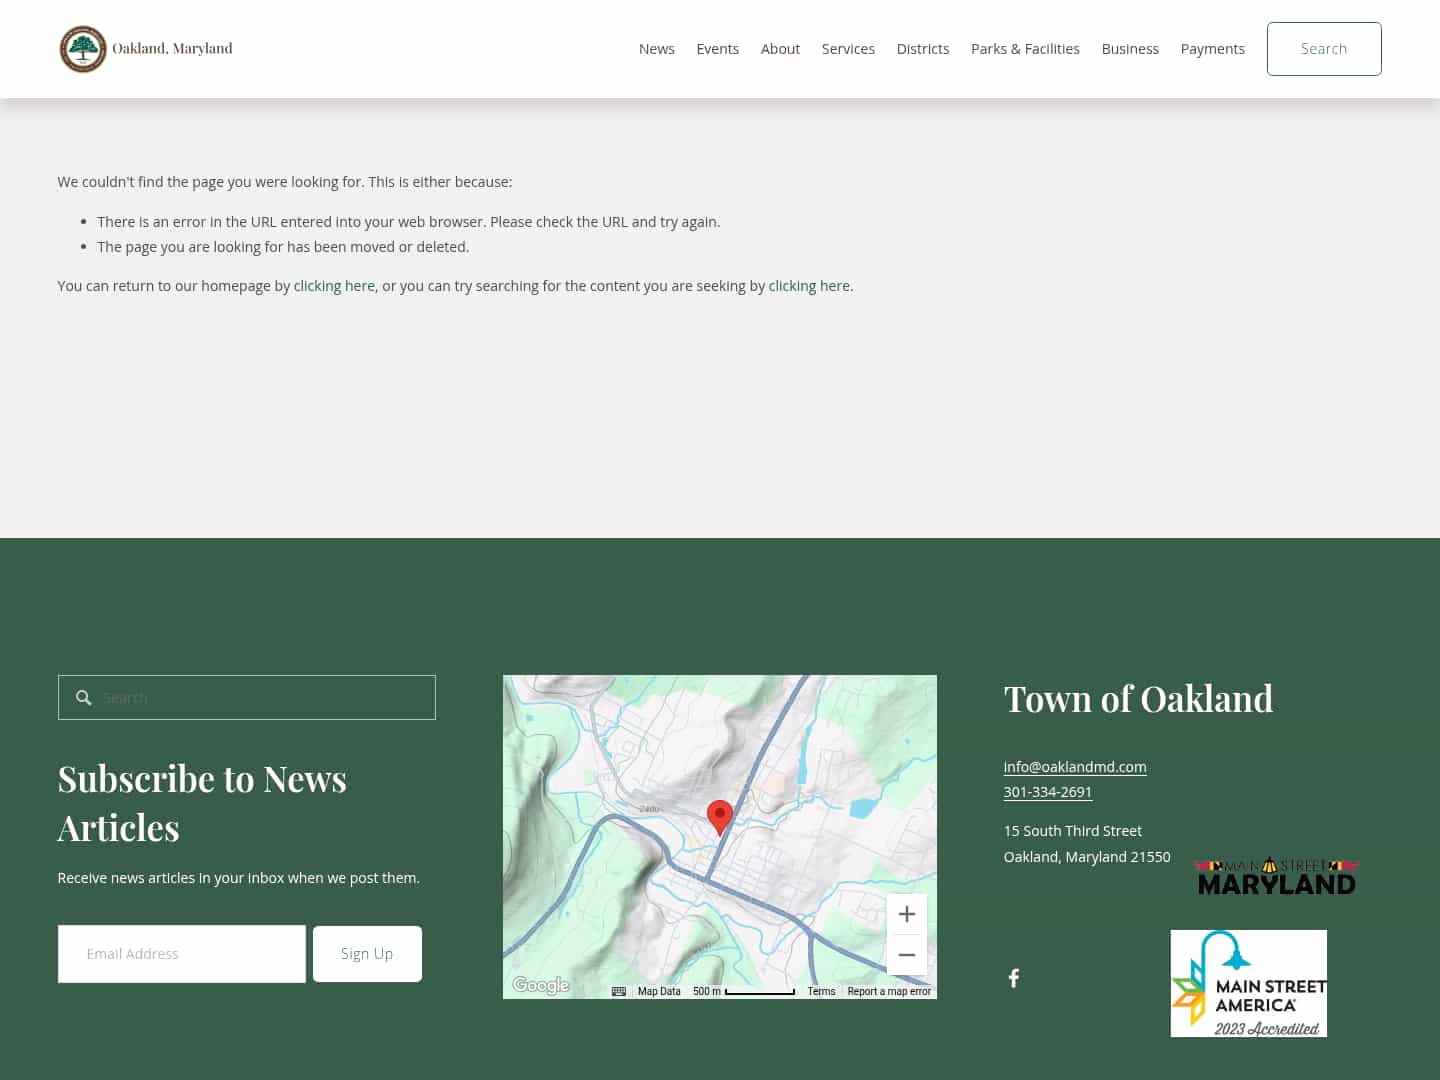1440x1080 pixels.
Task: Follow the first clicking here link
Action: pyautogui.click(x=334, y=285)
